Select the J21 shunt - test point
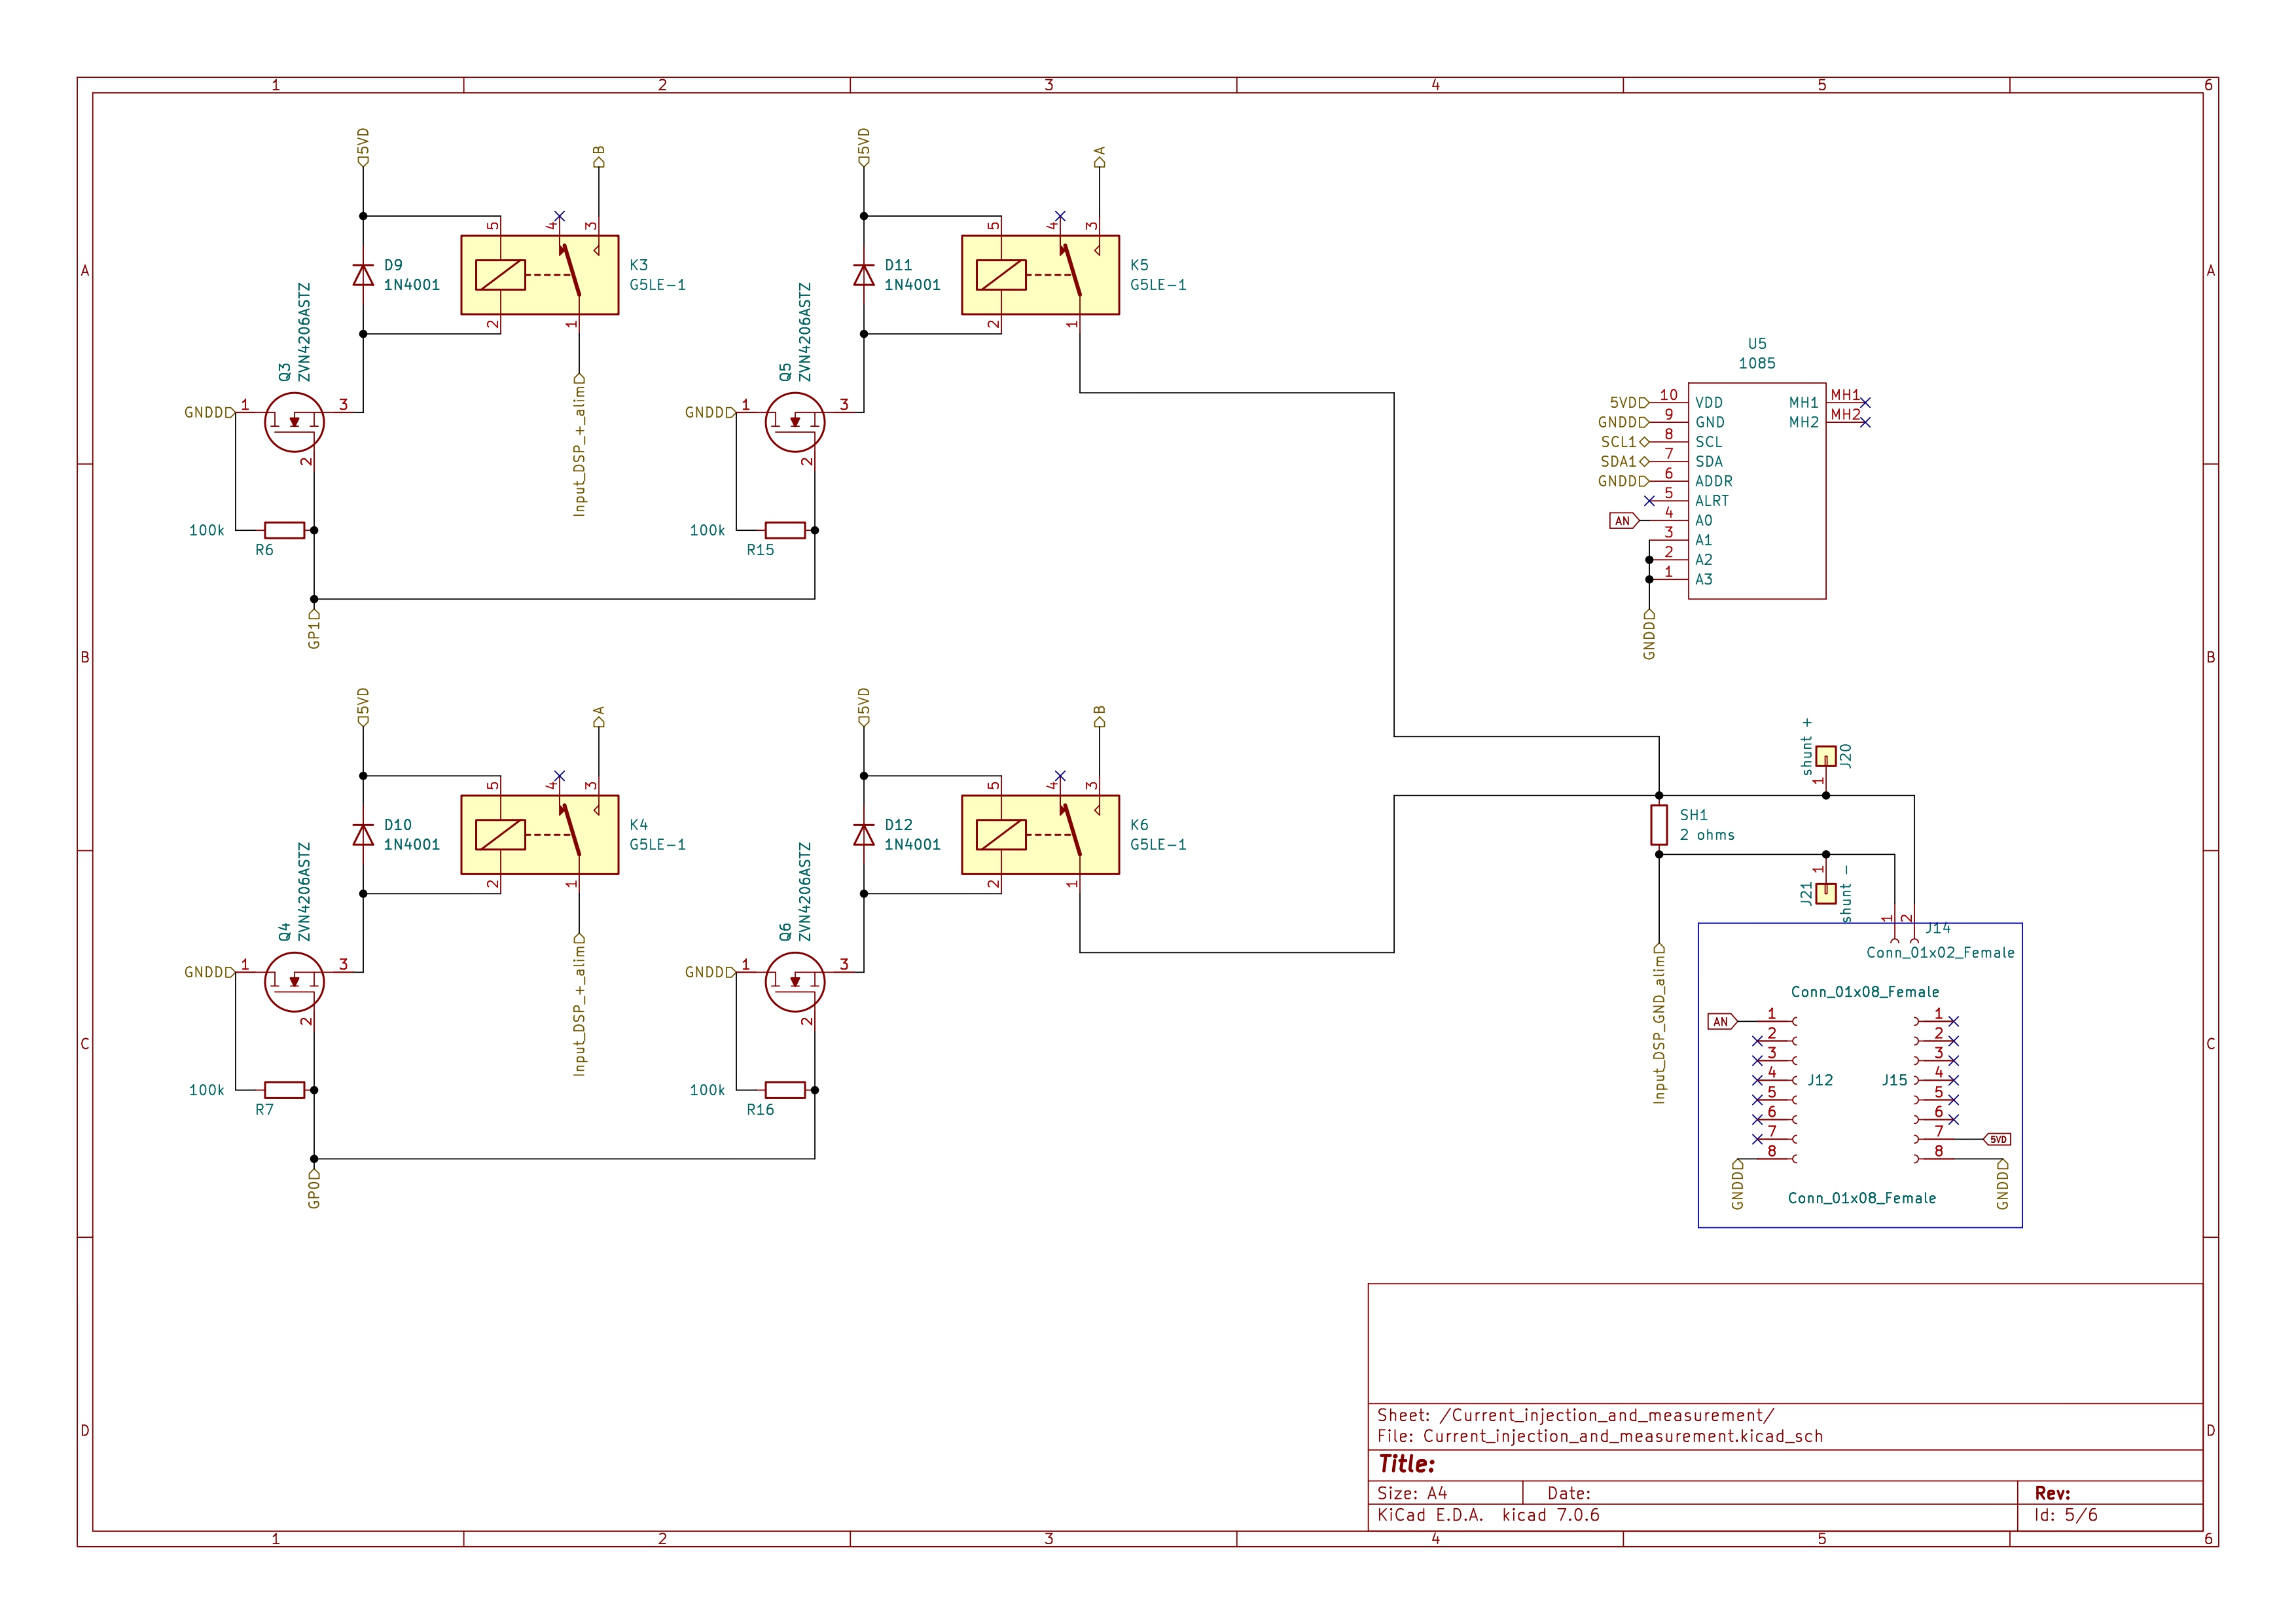This screenshot has height=1624, width=2296. point(1826,893)
